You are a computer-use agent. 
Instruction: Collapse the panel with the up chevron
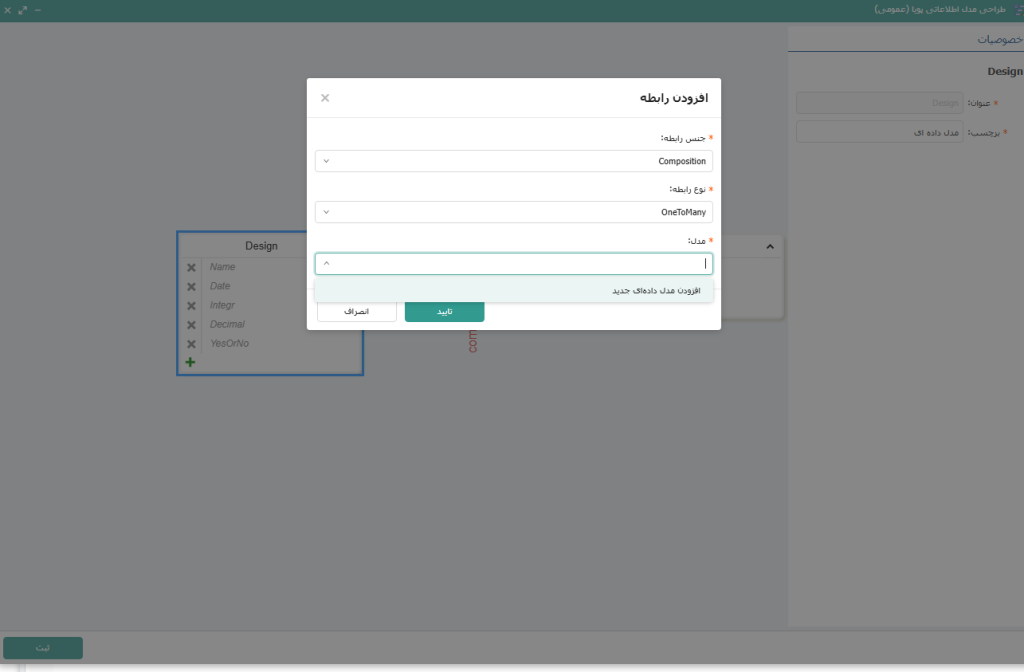coord(769,246)
